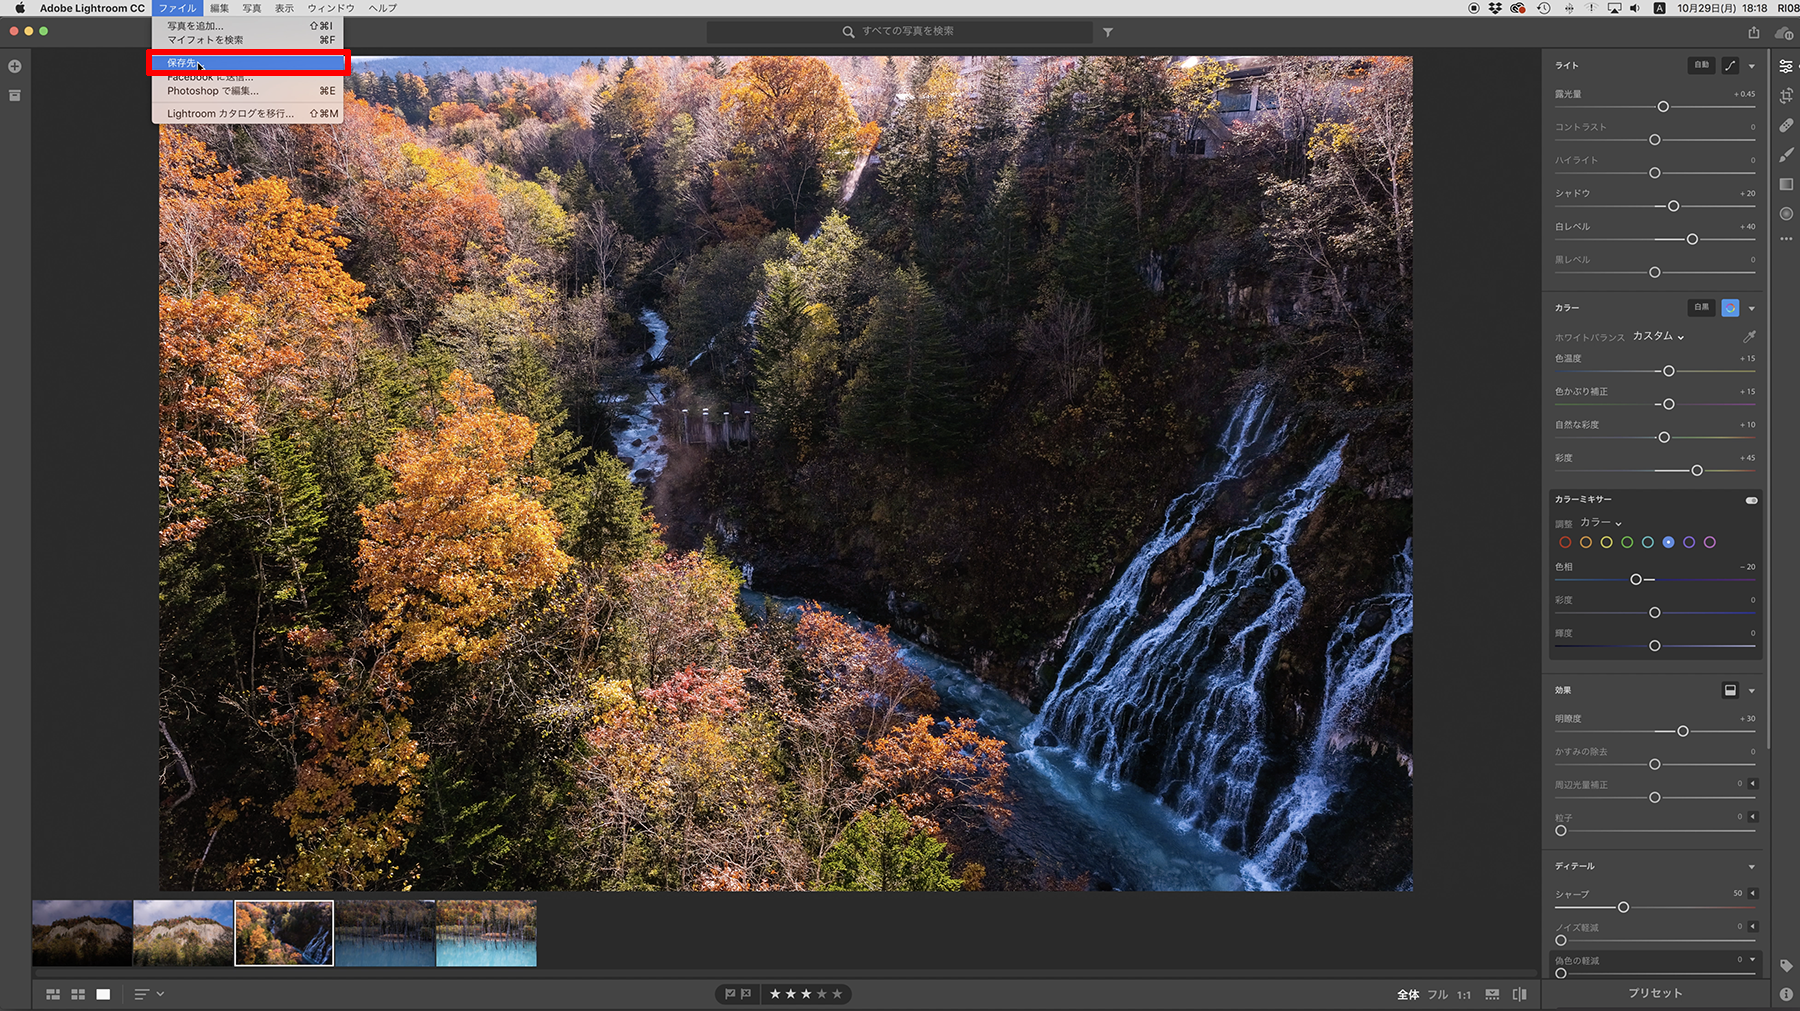The image size is (1800, 1011).
Task: Set rating to four stars
Action: (822, 994)
